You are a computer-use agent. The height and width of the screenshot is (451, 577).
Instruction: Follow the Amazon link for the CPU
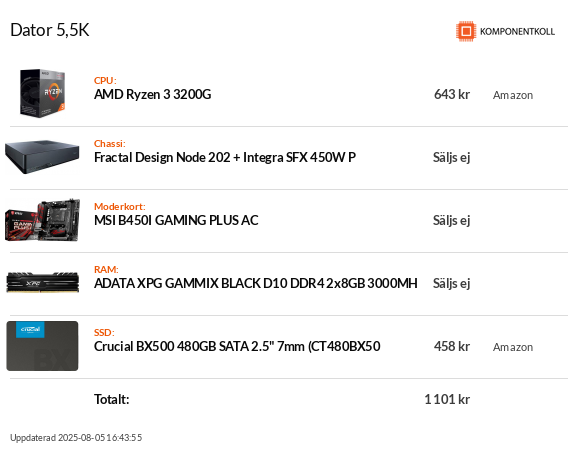[x=513, y=95]
